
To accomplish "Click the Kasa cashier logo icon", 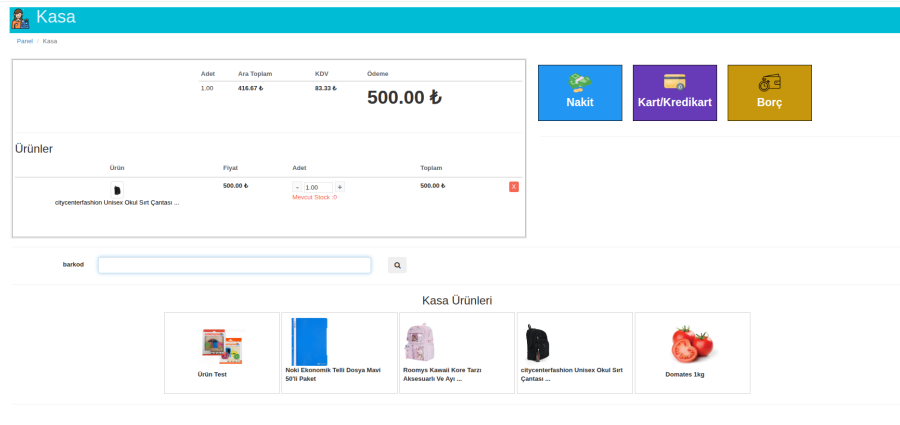I will 19,18.
